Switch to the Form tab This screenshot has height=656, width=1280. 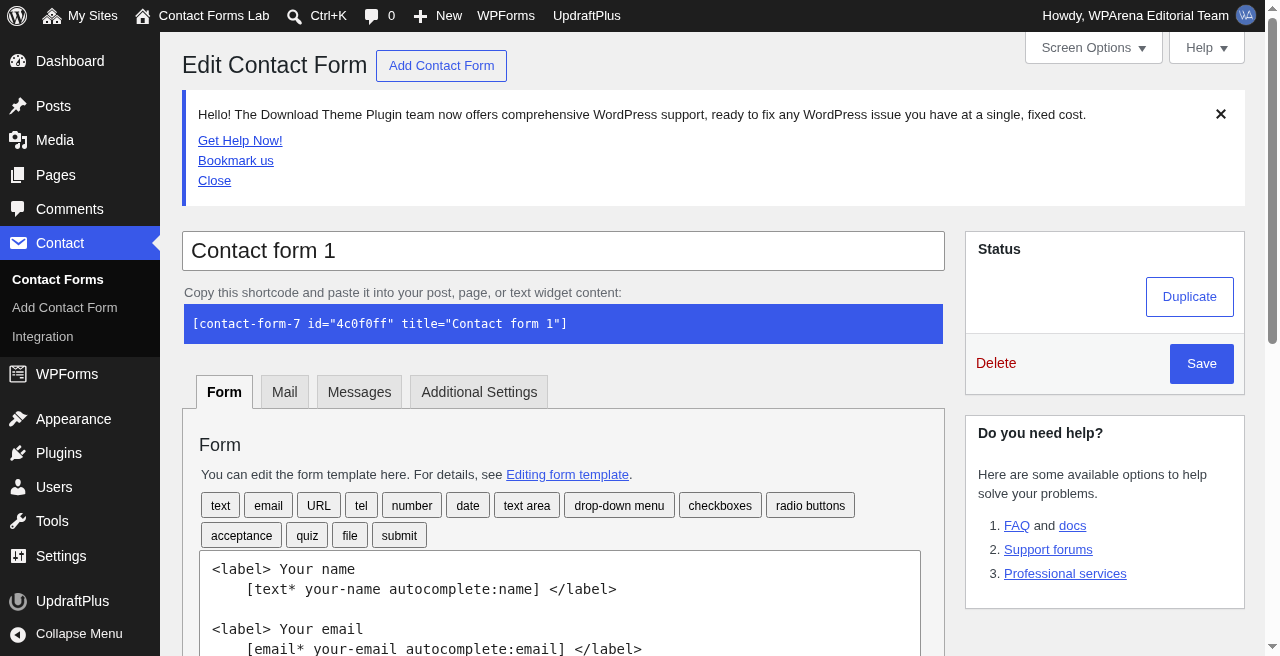pos(224,392)
